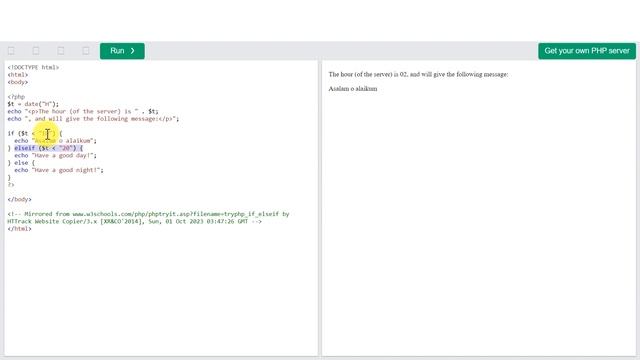Click the 'HTTrack Website Copier' comment line
Image resolution: width=640 pixels, height=360 pixels.
coord(134,221)
